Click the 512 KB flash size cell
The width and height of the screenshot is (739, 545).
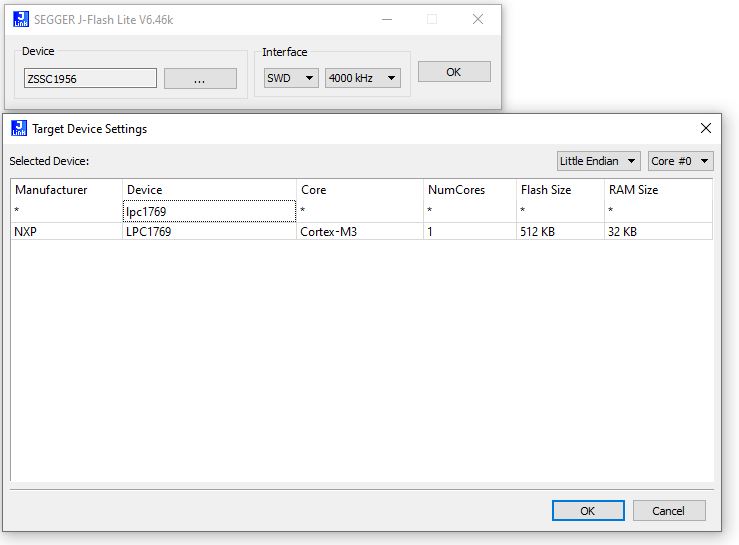pos(560,231)
